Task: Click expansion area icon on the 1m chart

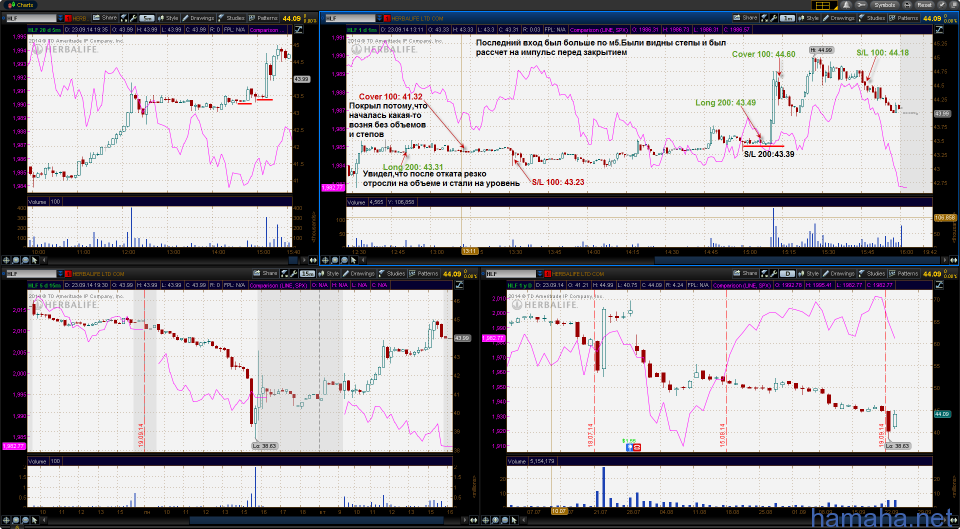Action: coord(939,29)
